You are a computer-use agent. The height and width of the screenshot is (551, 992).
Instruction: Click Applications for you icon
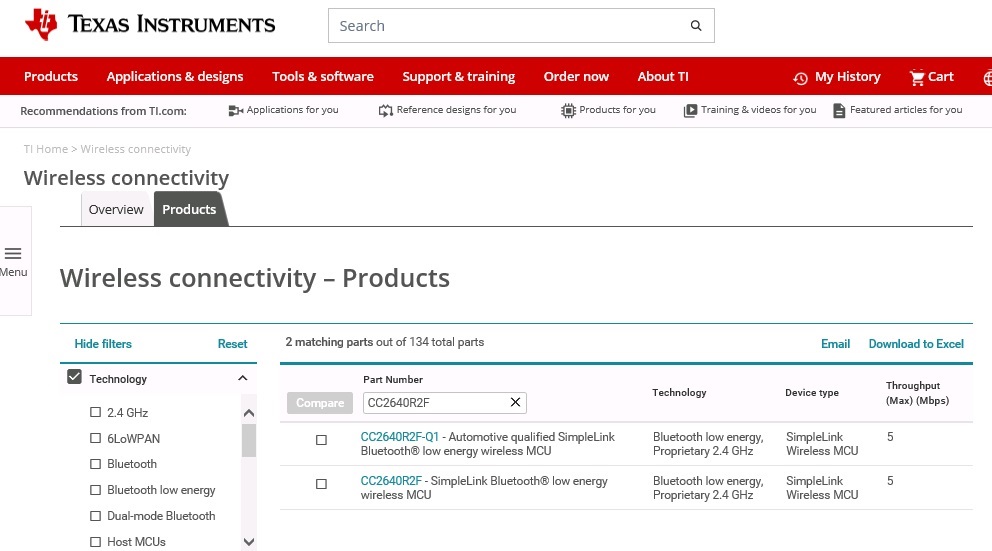click(x=235, y=111)
